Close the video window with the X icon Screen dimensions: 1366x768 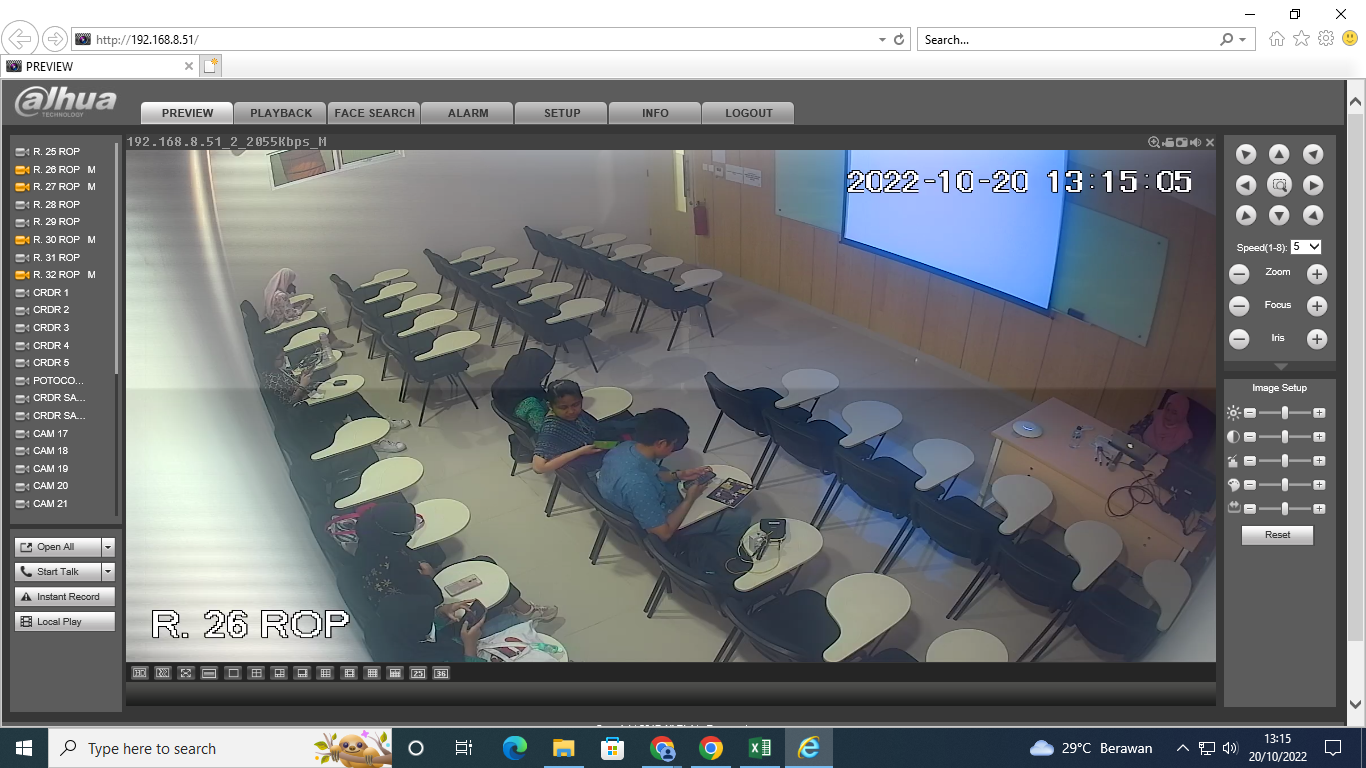coord(1210,142)
